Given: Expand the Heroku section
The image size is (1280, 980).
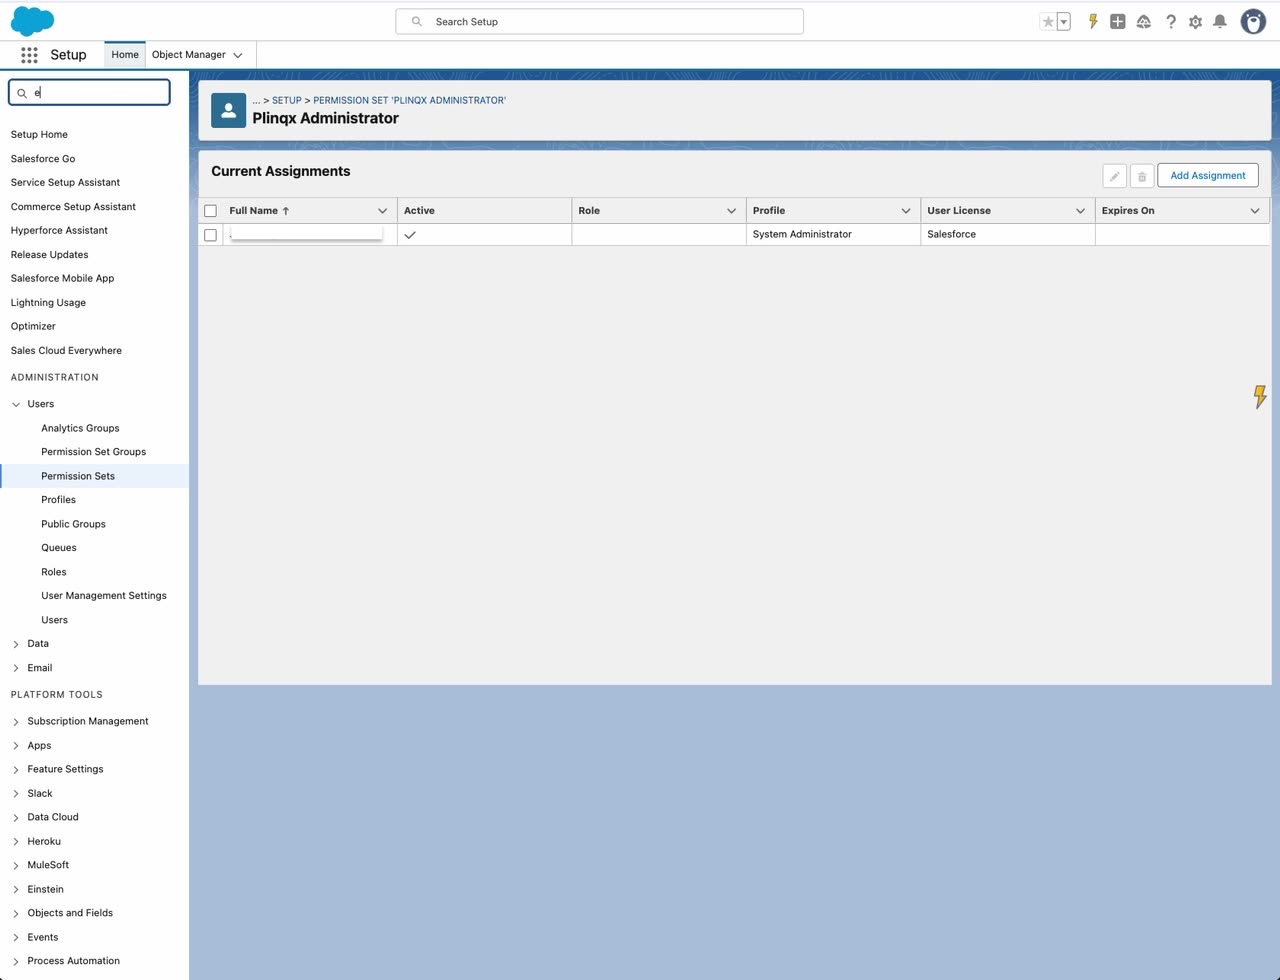Looking at the screenshot, I should pyautogui.click(x=16, y=842).
